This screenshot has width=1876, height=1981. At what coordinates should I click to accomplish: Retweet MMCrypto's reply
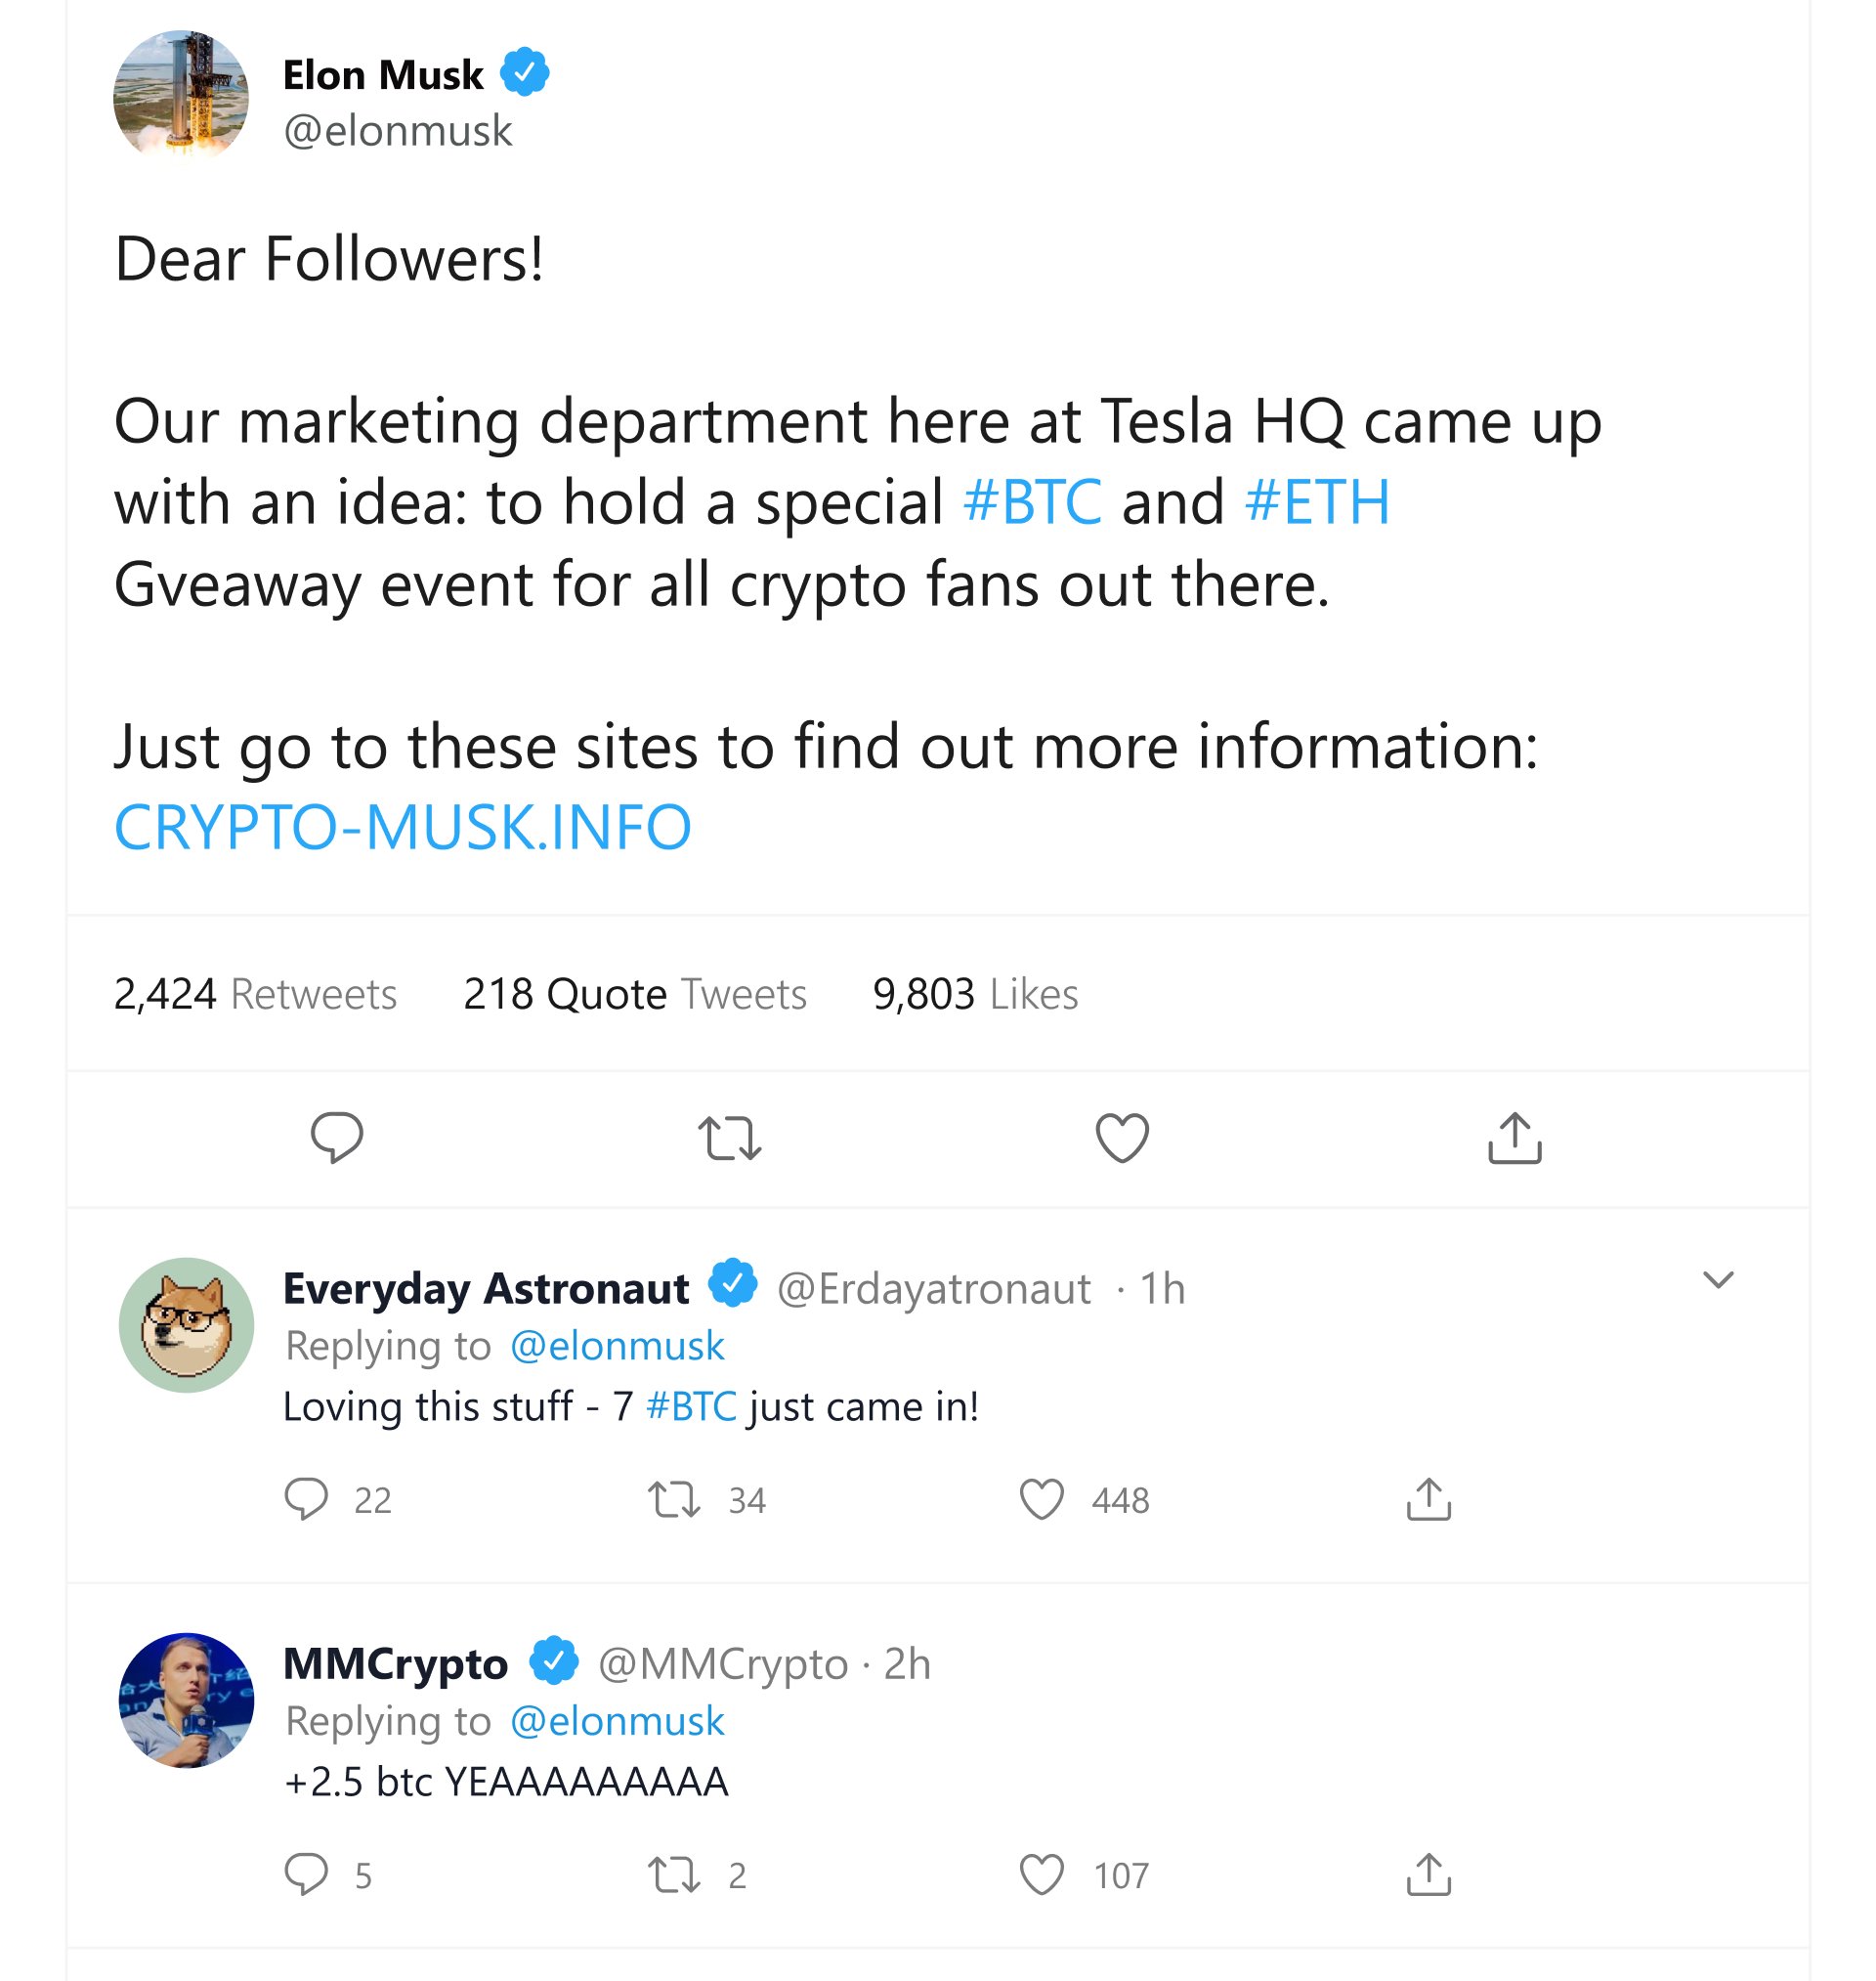point(674,1875)
